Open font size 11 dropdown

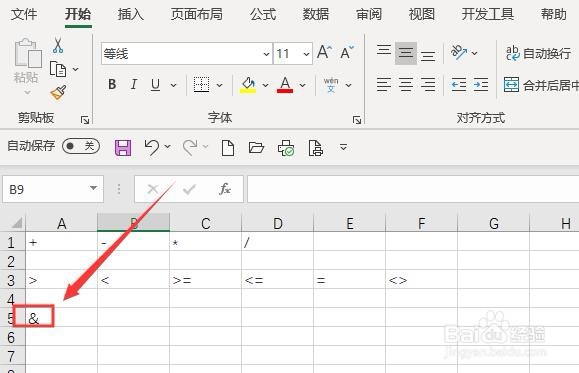coord(306,54)
